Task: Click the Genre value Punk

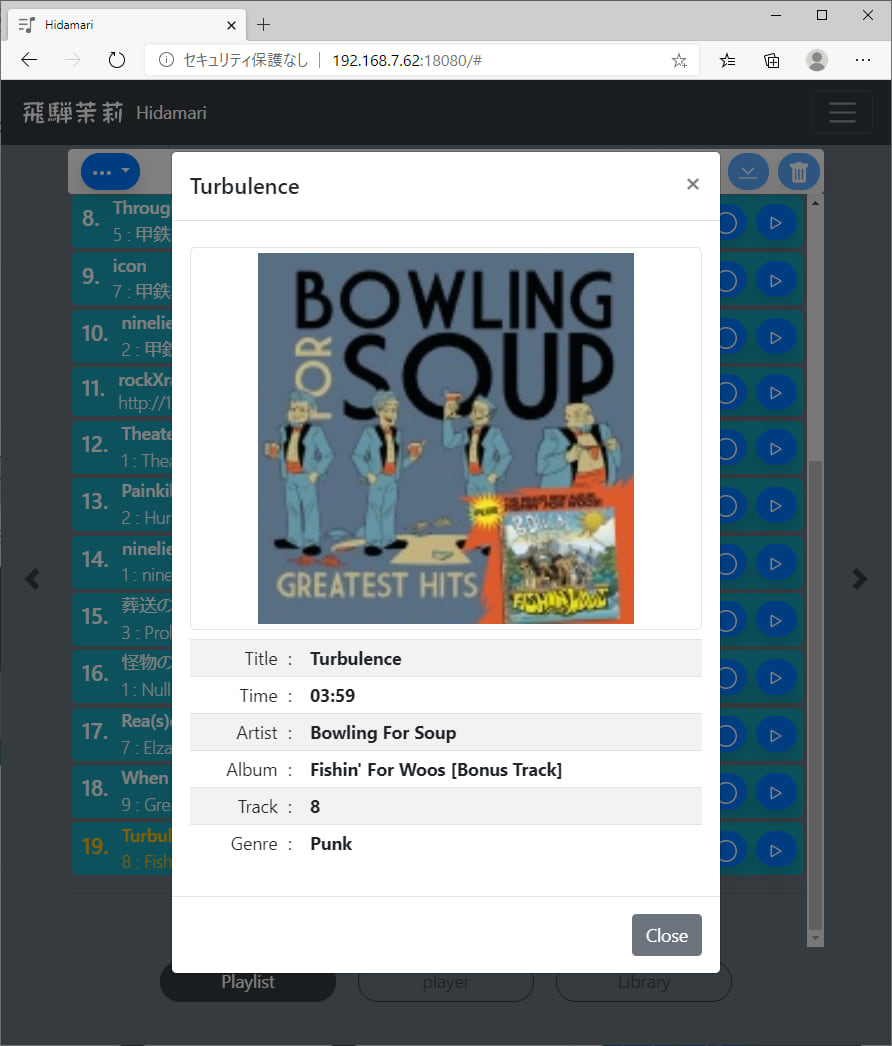Action: click(x=331, y=844)
